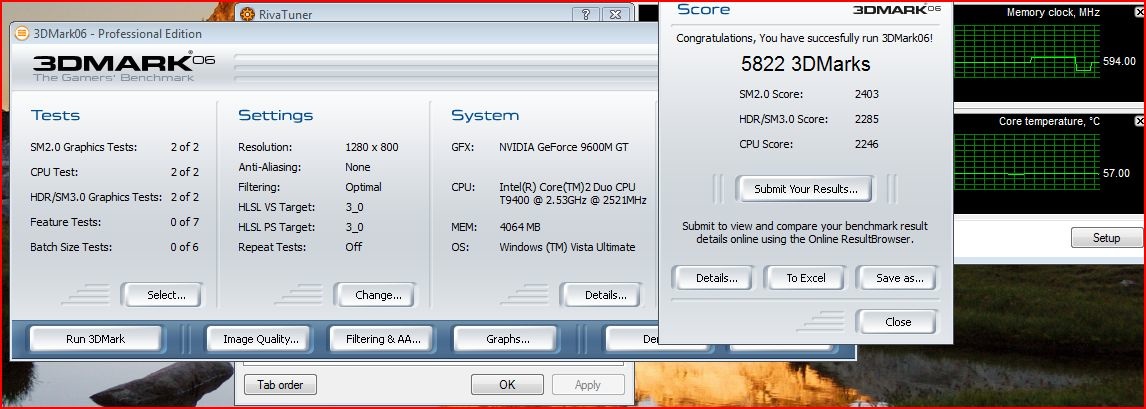
Task: Click Repeat Tests value Off
Action: pyautogui.click(x=353, y=247)
